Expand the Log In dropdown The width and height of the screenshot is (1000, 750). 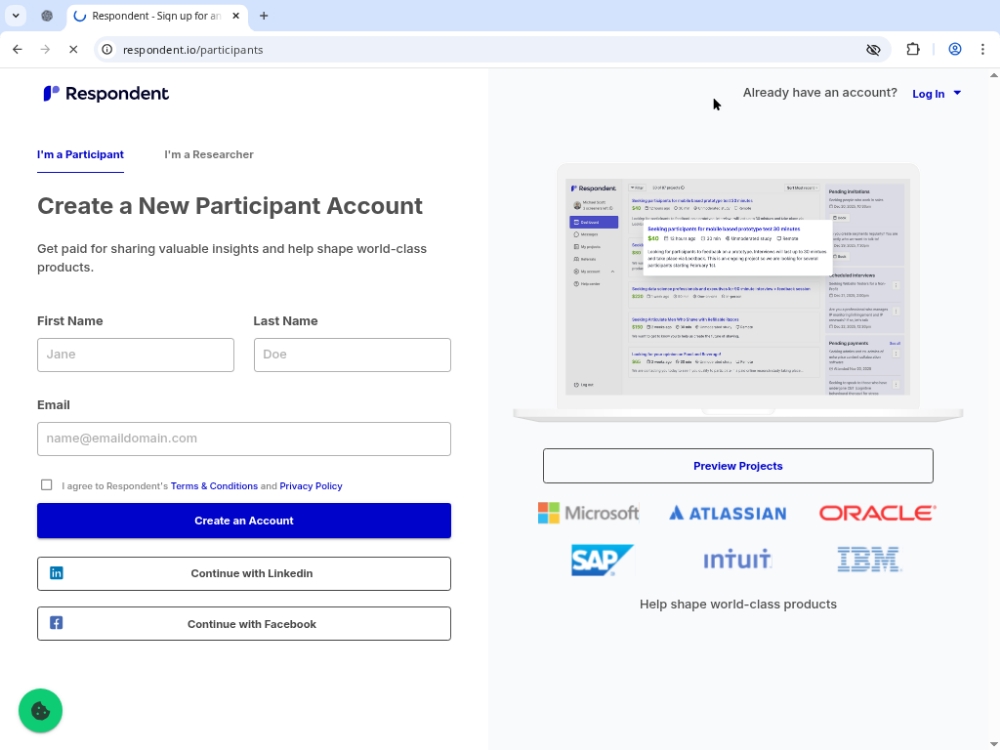937,94
